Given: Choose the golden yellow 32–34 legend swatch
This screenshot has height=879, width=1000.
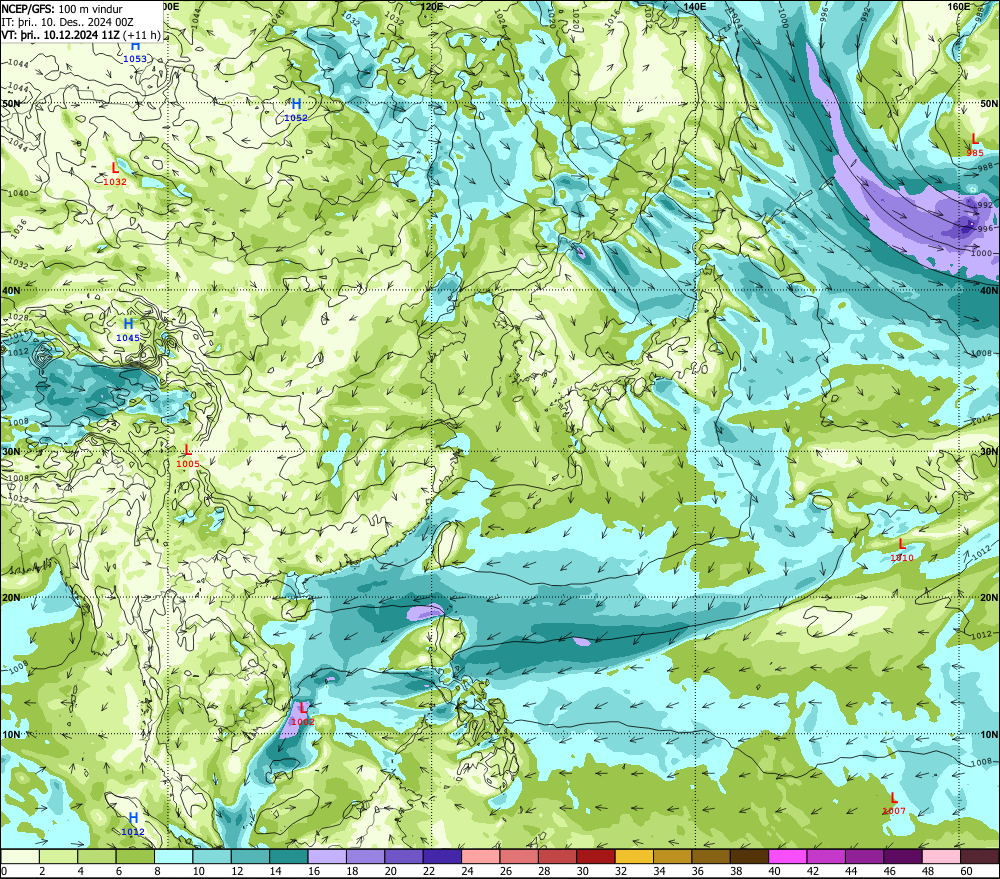Looking at the screenshot, I should tap(635, 856).
